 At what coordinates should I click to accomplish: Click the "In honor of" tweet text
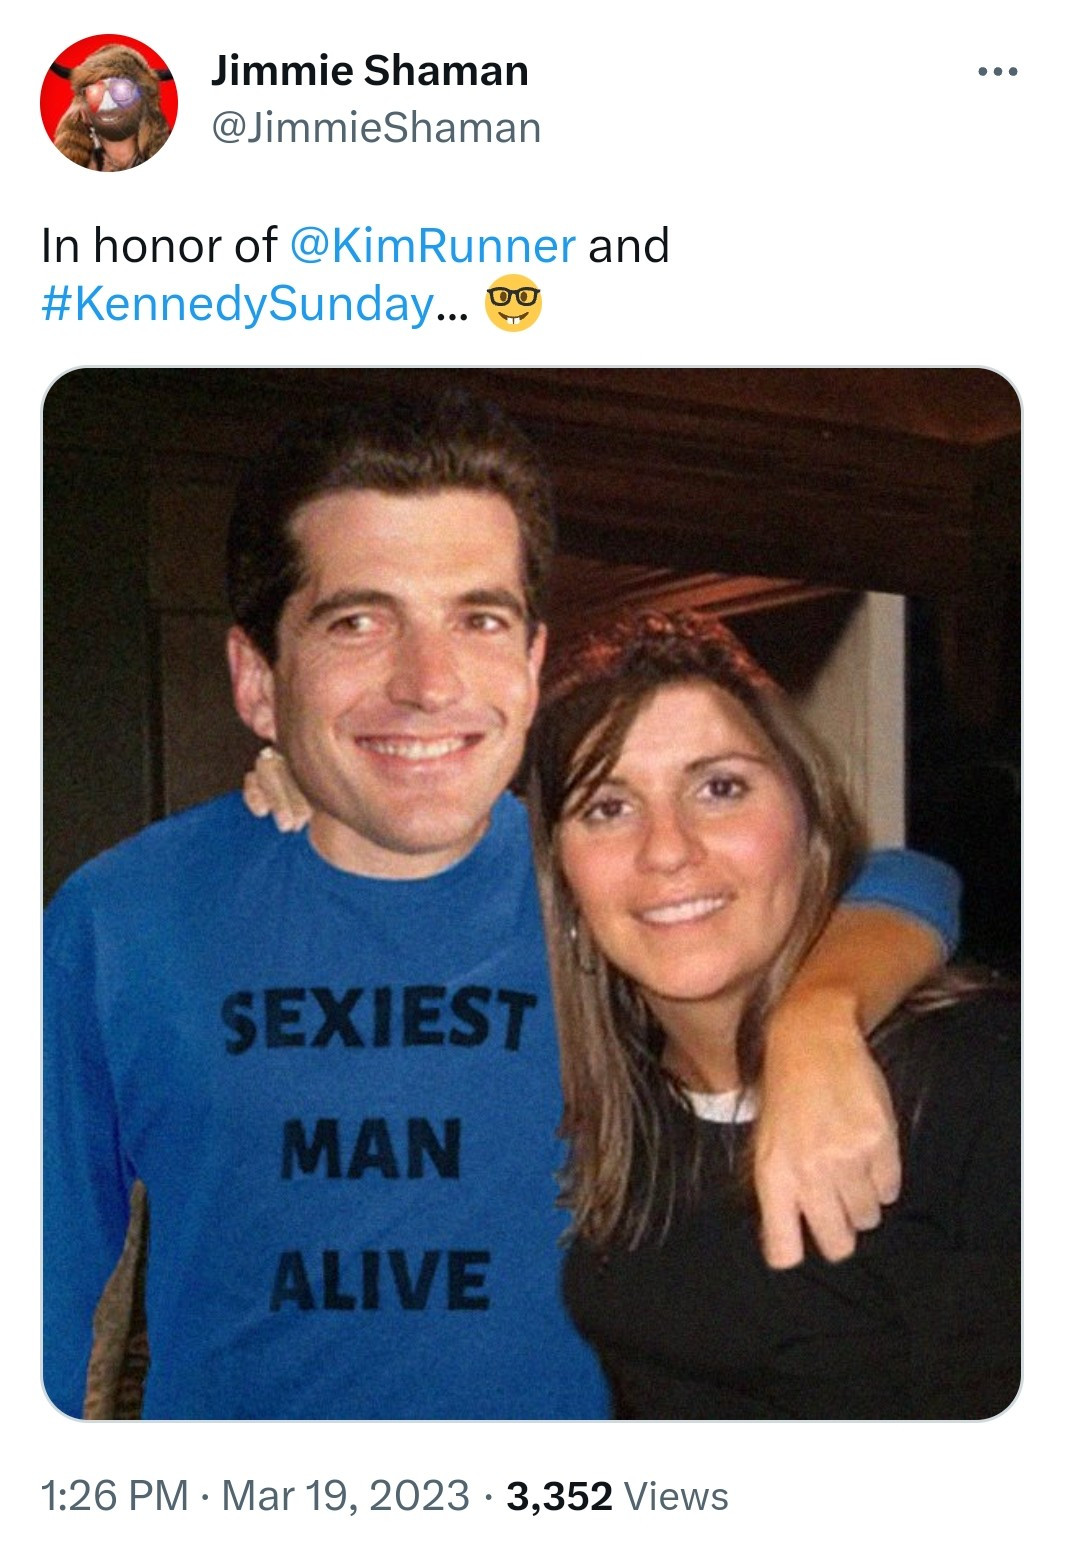158,246
